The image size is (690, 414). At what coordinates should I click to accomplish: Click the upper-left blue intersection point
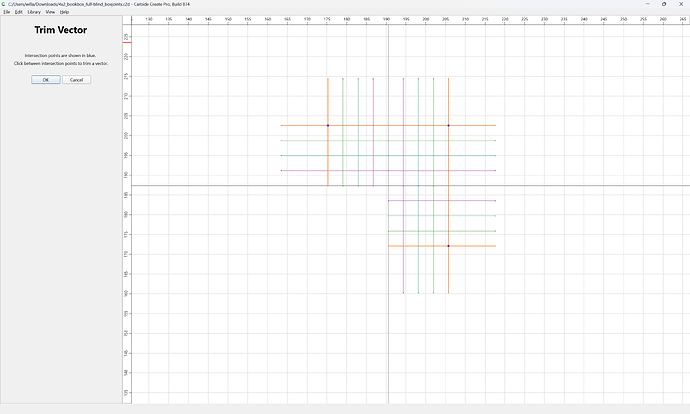pyautogui.click(x=328, y=125)
